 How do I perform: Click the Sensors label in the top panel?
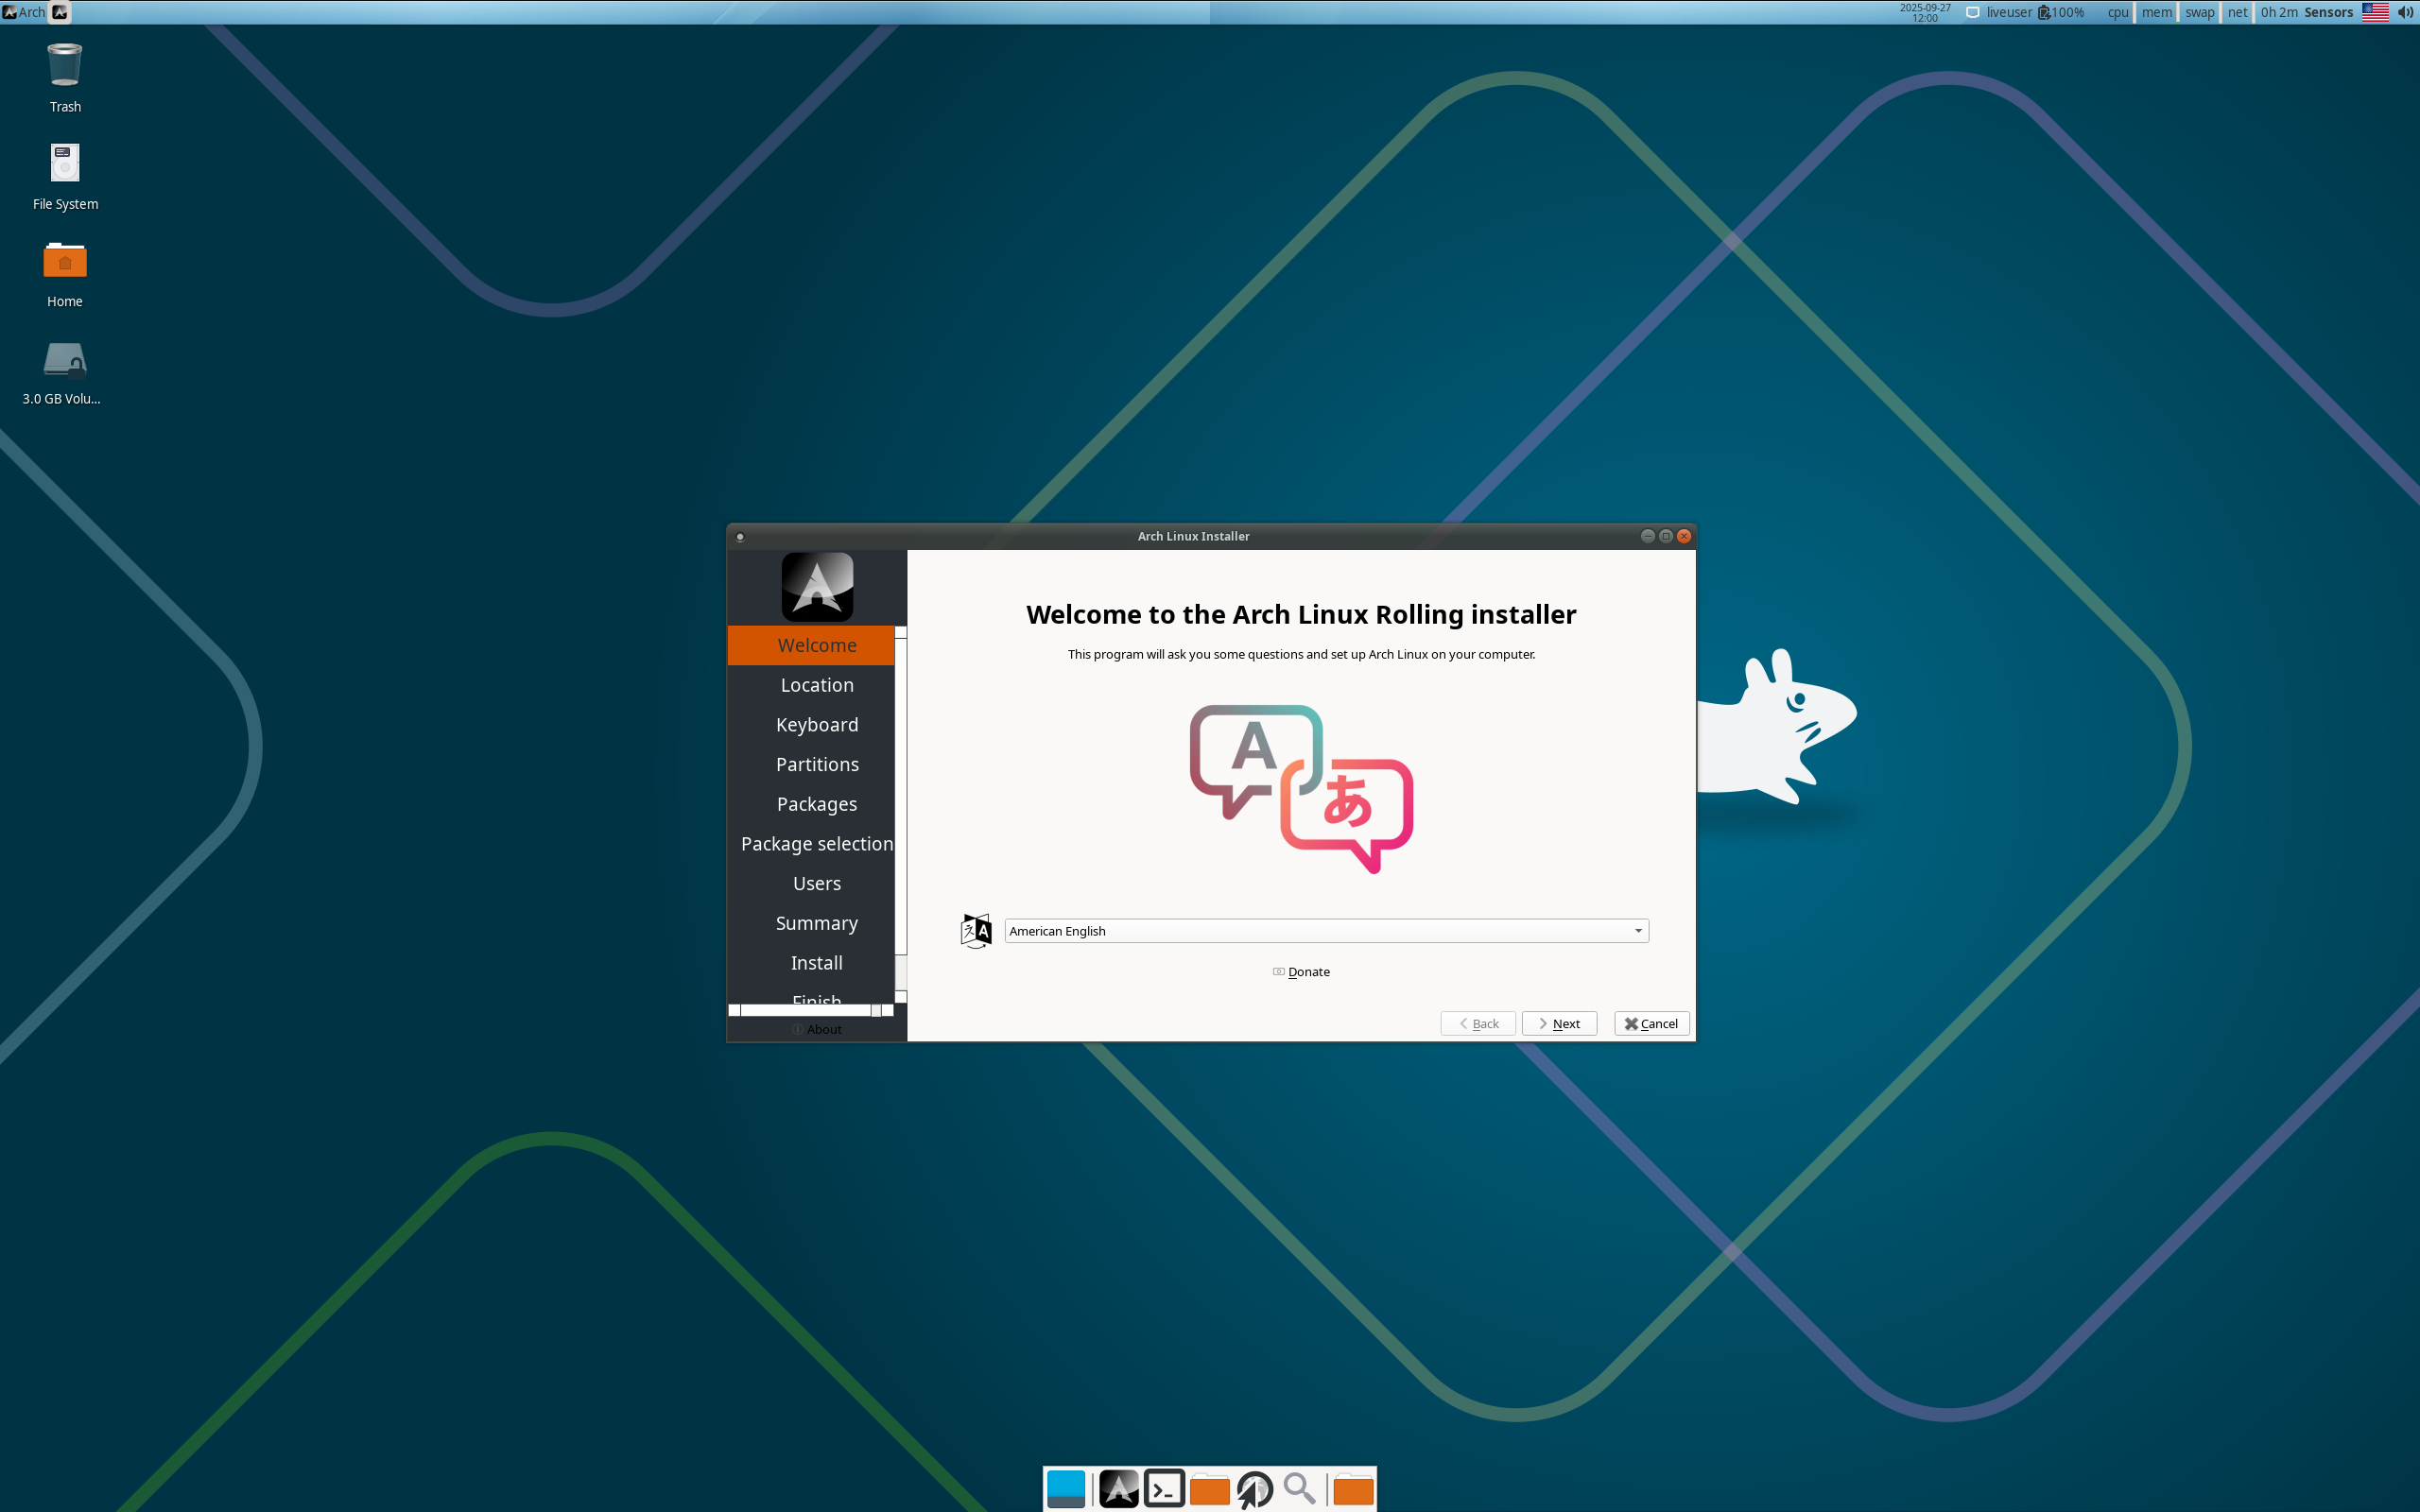point(2328,12)
